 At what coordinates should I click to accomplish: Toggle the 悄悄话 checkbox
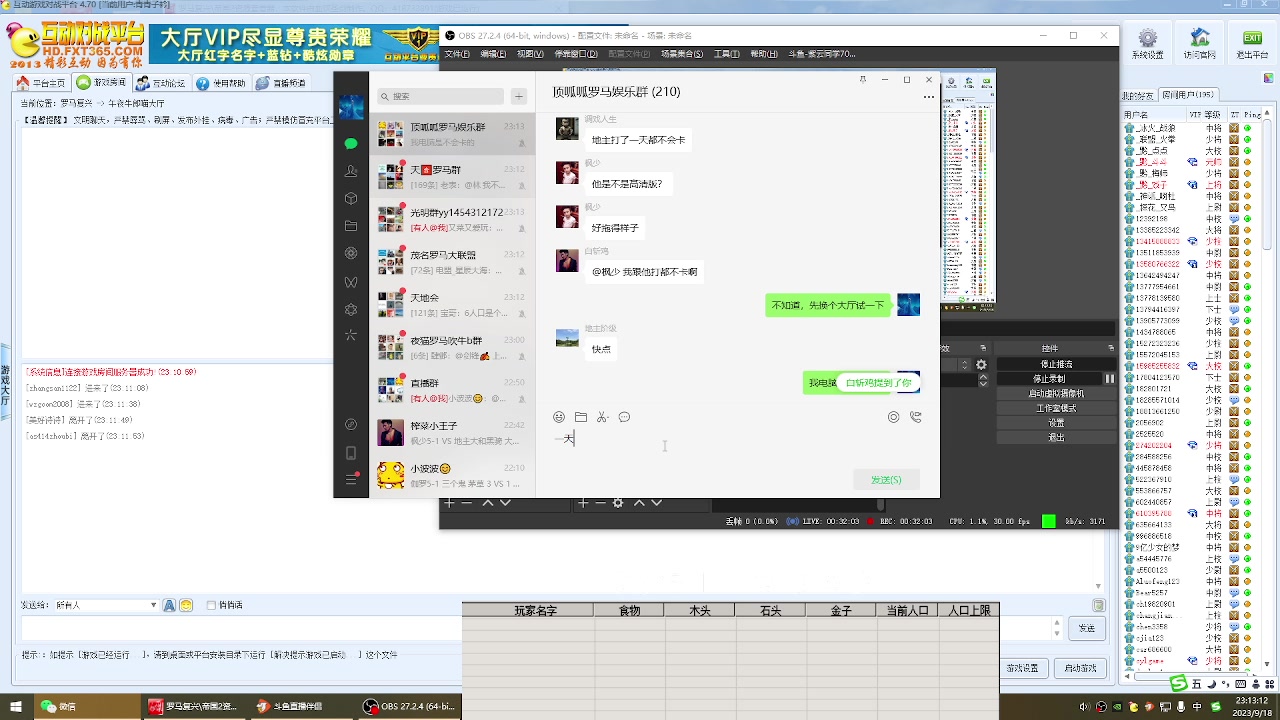[x=211, y=605]
